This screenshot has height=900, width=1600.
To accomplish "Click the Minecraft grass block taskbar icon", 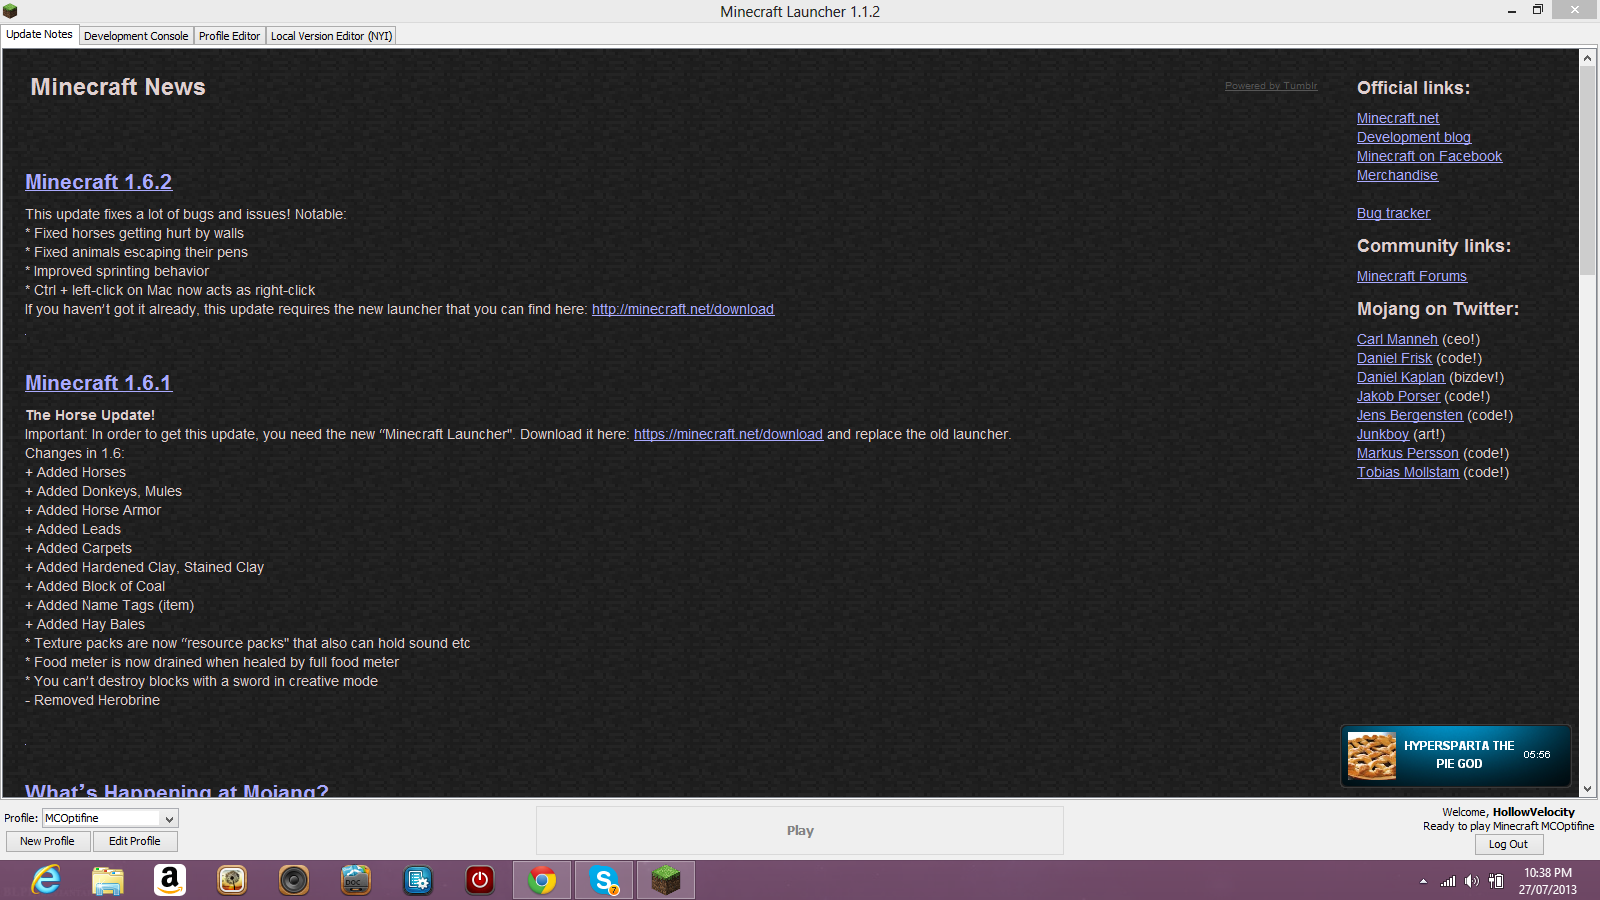I will (666, 880).
